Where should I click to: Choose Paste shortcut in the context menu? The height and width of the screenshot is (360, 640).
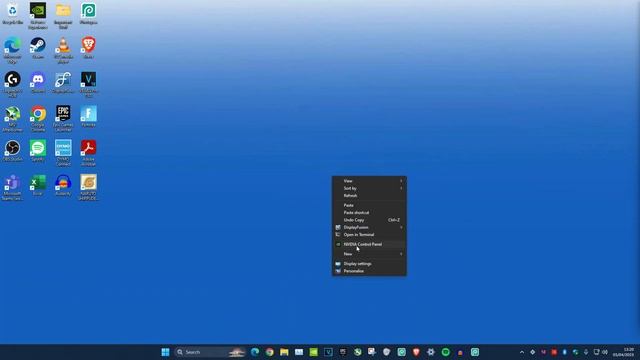[x=369, y=213]
